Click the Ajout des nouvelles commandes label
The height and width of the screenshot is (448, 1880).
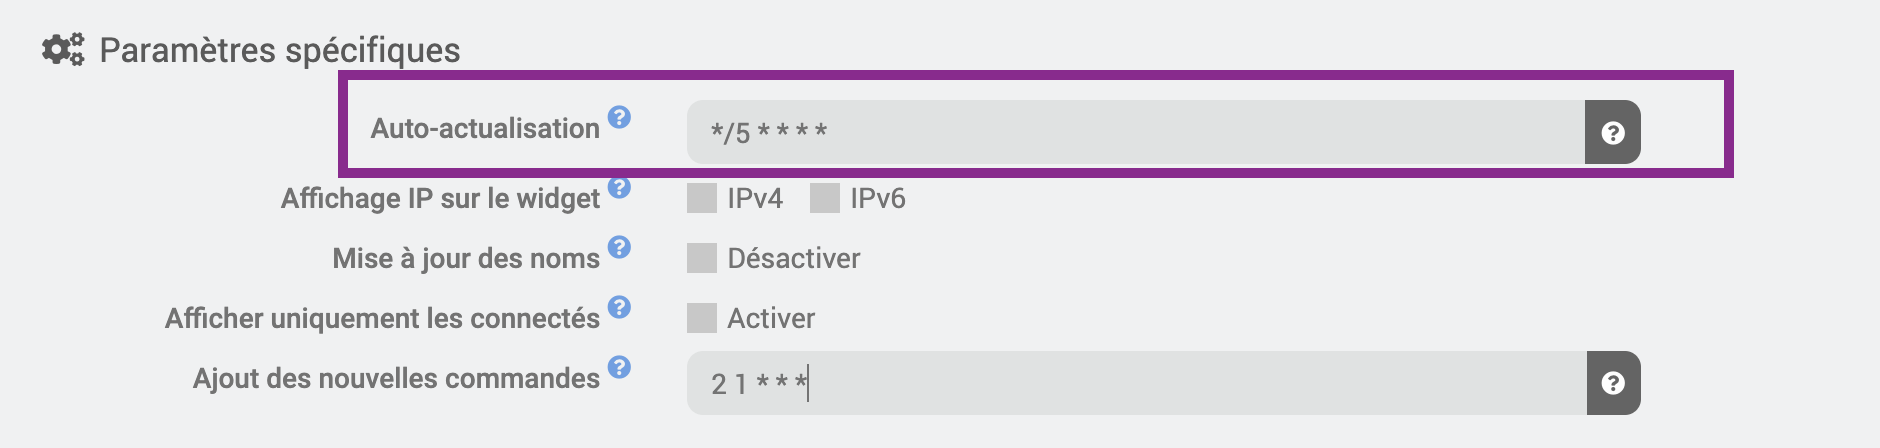[x=396, y=378]
